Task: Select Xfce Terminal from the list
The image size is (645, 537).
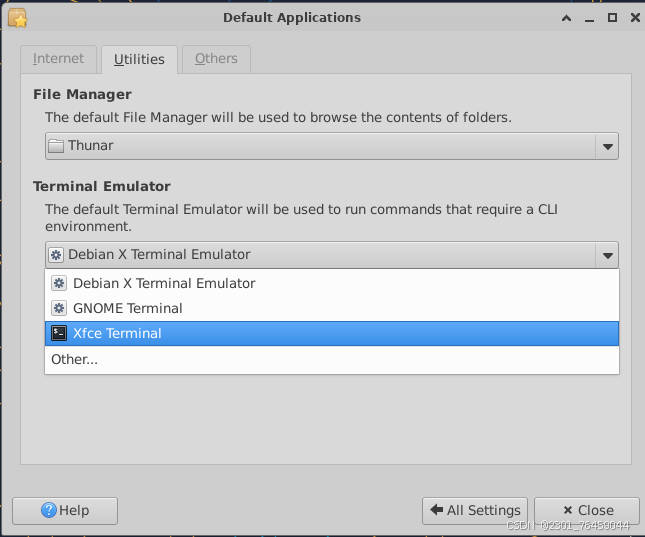Action: pyautogui.click(x=332, y=333)
